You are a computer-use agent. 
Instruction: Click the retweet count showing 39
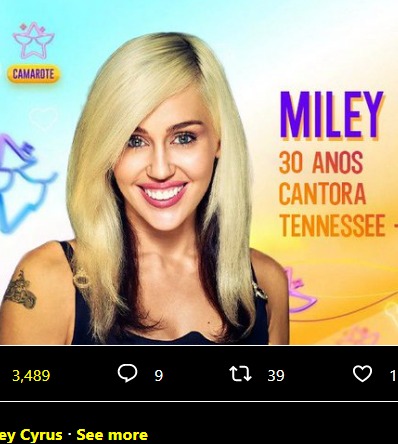pos(276,376)
